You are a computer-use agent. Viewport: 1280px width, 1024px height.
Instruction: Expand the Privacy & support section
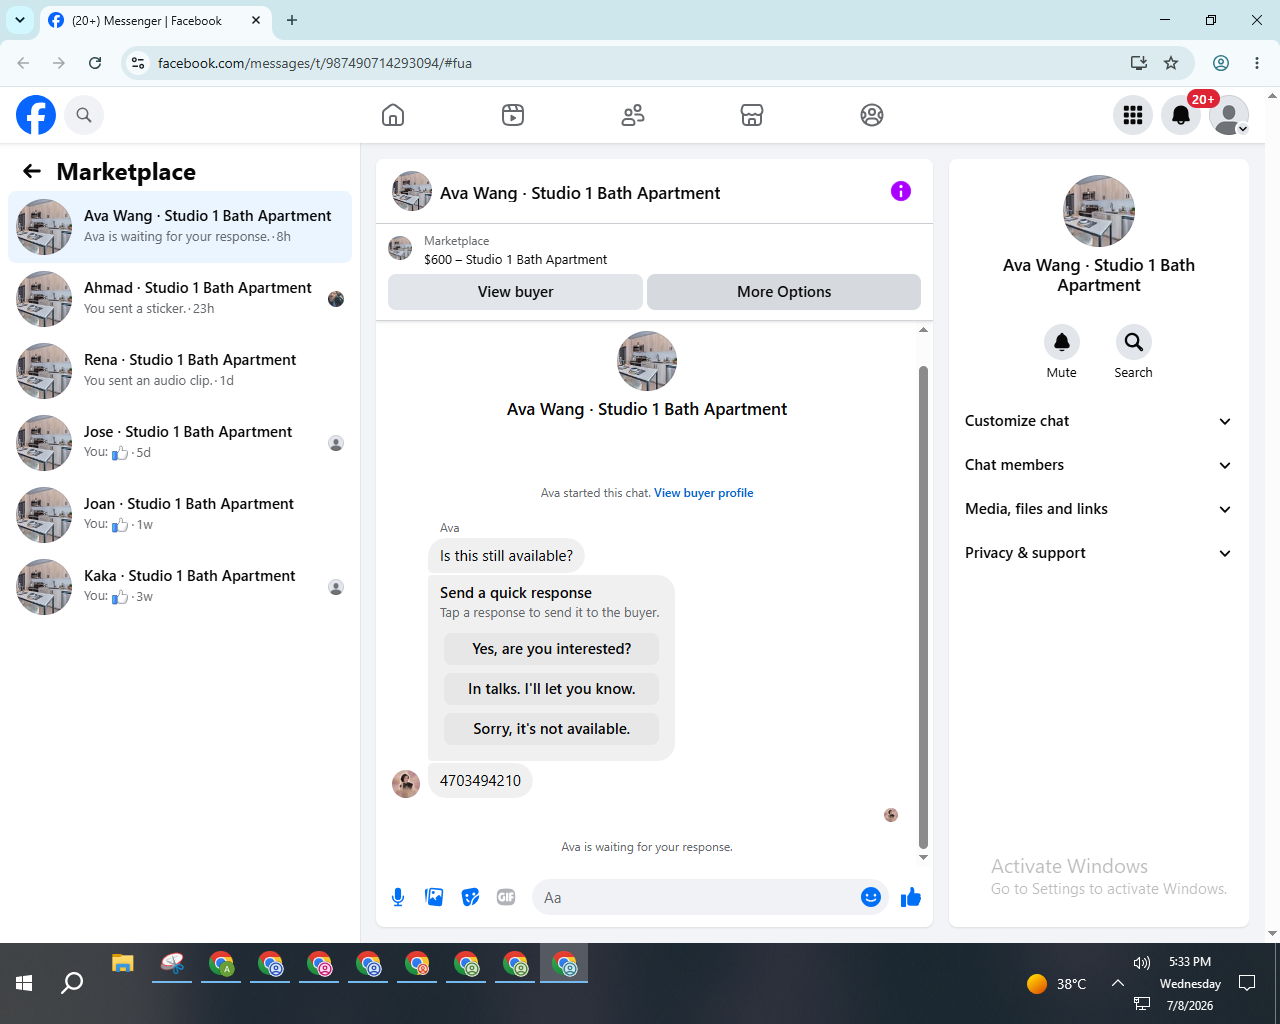tap(1099, 553)
